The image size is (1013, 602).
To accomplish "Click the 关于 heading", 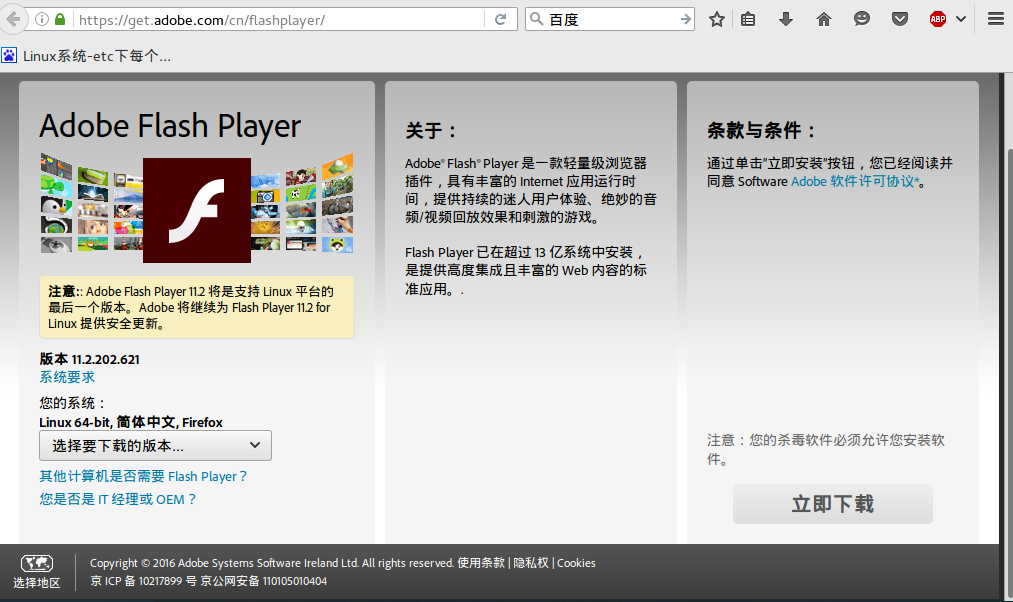I will click(430, 130).
